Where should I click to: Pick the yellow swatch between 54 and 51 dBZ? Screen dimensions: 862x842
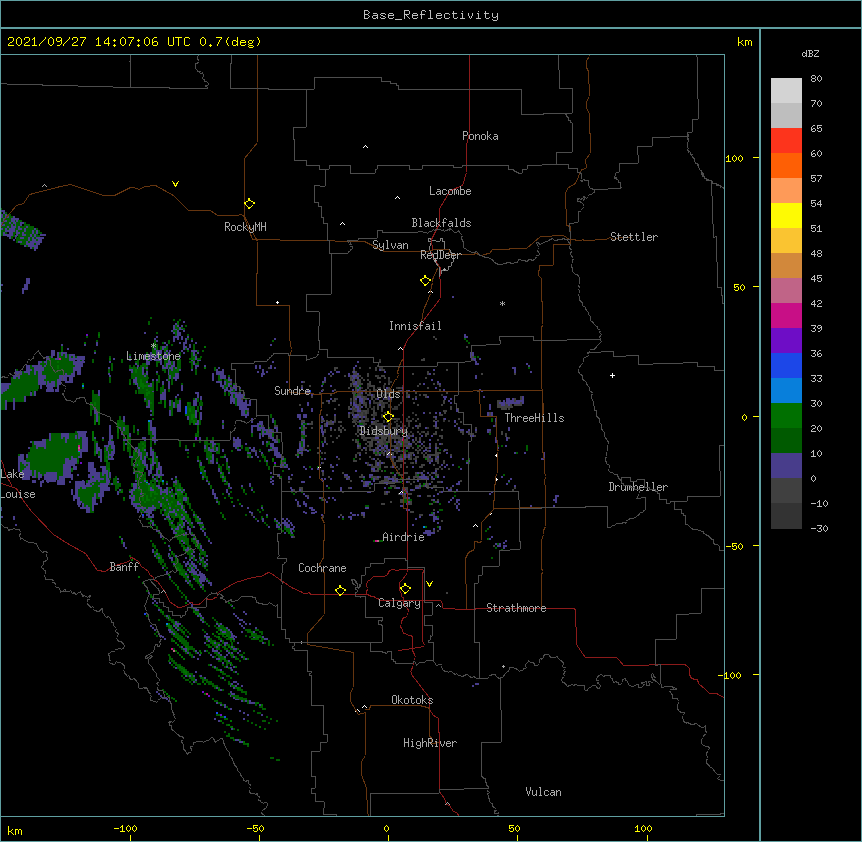tap(786, 215)
